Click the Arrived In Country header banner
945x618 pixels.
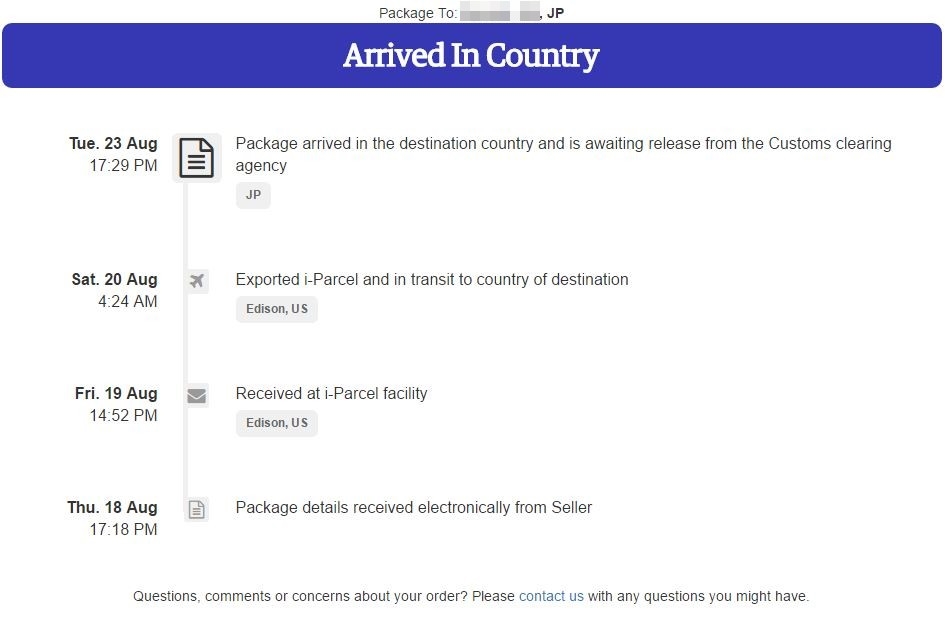pyautogui.click(x=472, y=56)
